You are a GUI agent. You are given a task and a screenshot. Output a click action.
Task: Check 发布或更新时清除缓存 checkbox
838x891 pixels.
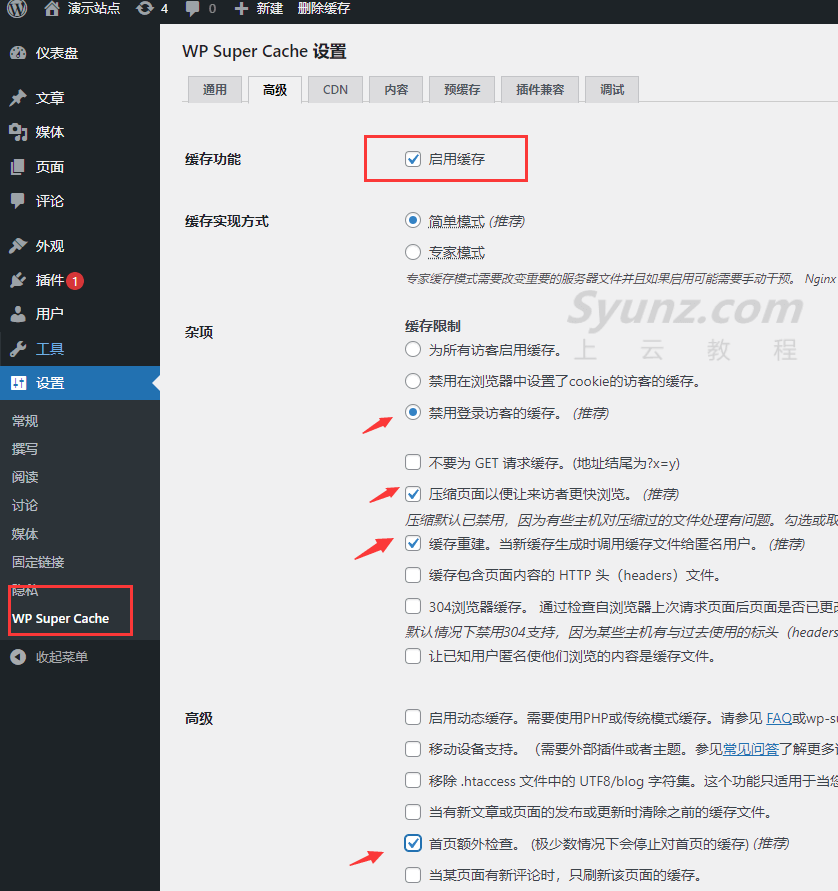tap(413, 812)
